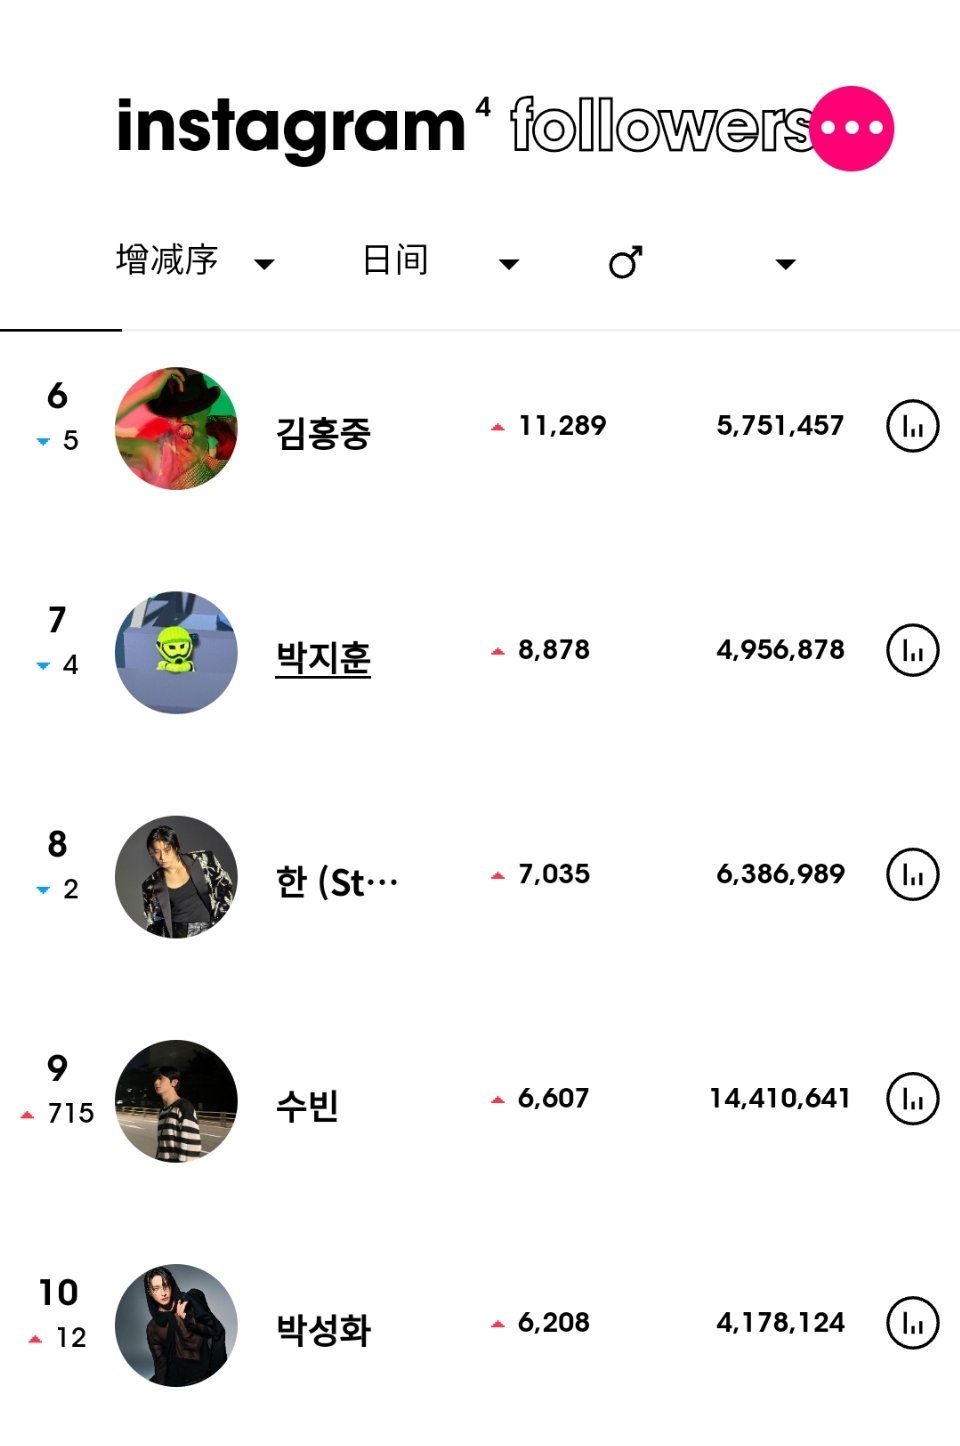The height and width of the screenshot is (1446, 960).
Task: Expand the 增减序 sort dropdown
Action: pos(264,264)
